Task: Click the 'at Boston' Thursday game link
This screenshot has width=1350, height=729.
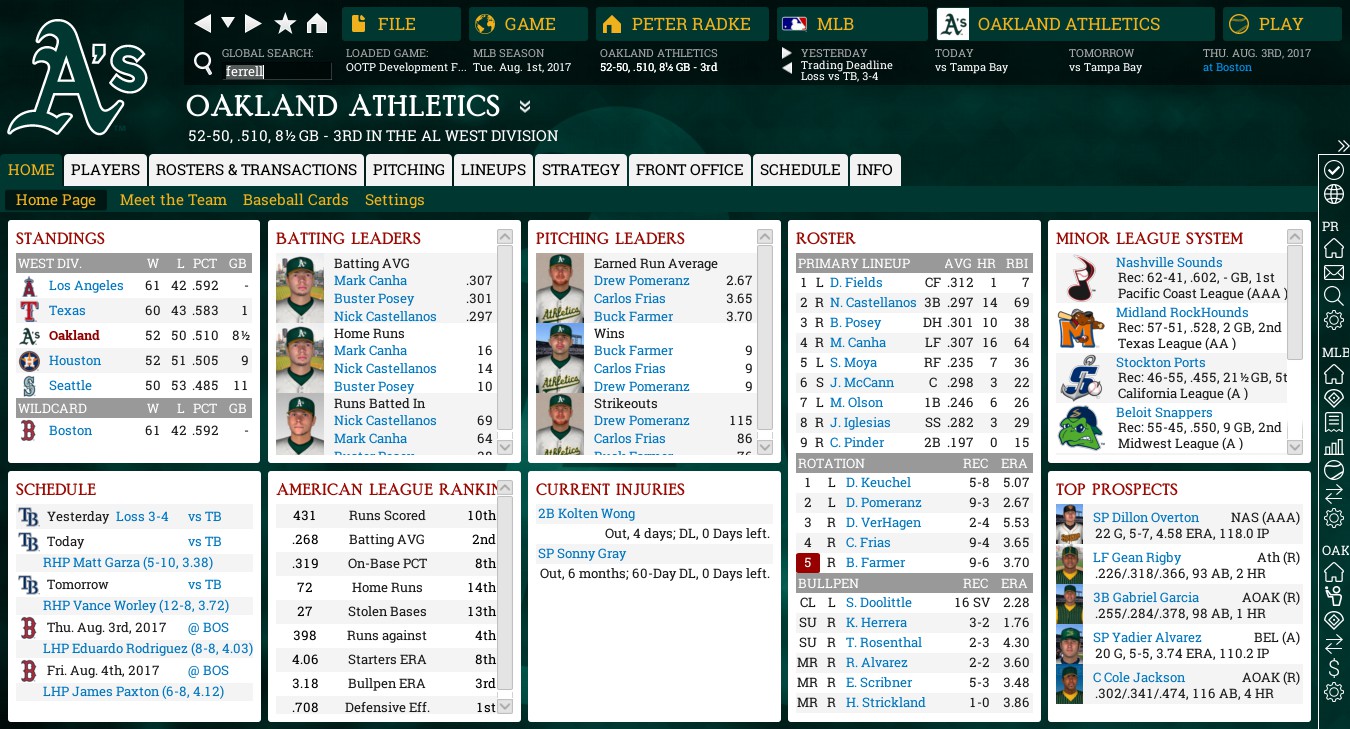Action: pos(1227,67)
